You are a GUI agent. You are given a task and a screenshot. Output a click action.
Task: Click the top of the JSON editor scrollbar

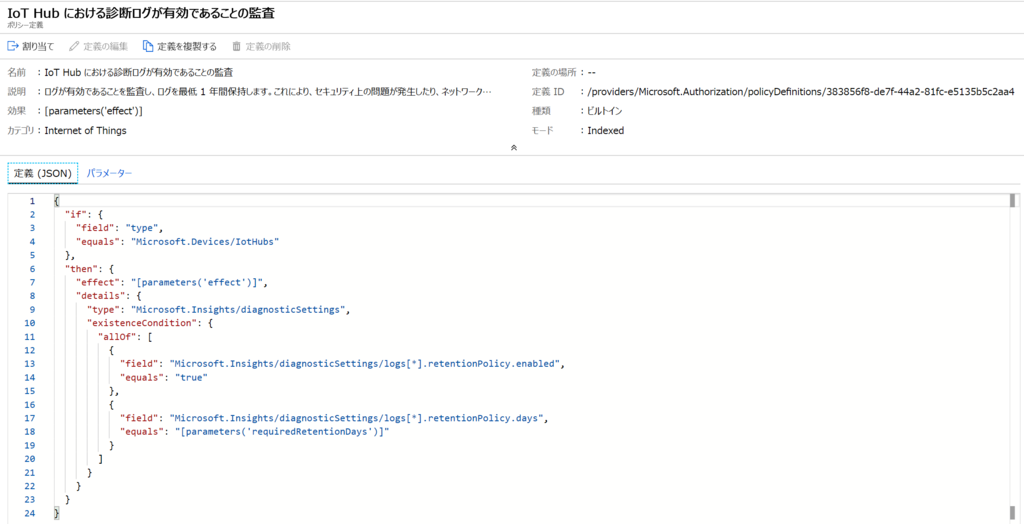coord(1013,200)
